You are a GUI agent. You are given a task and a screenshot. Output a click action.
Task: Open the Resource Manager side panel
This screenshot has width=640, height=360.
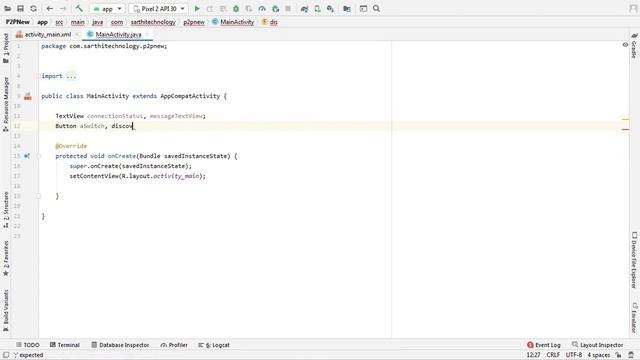click(x=6, y=104)
